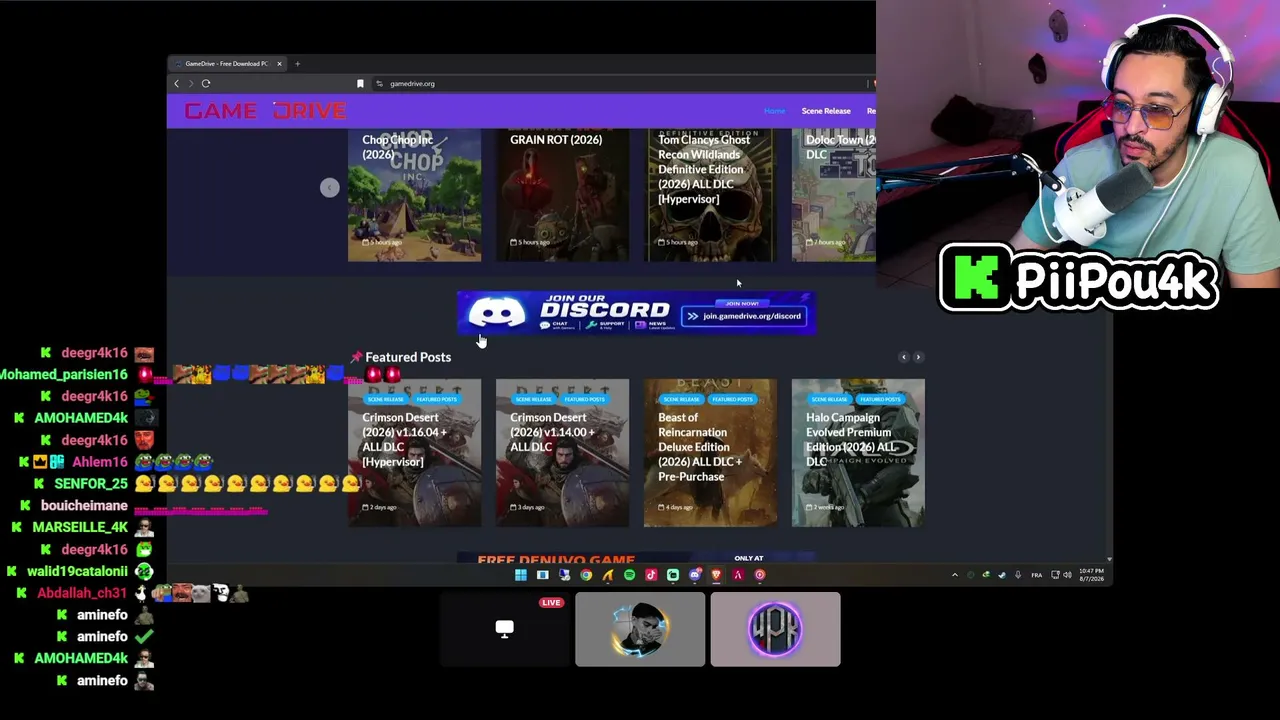Go back using the browser back arrow
The height and width of the screenshot is (720, 1280).
pyautogui.click(x=177, y=84)
